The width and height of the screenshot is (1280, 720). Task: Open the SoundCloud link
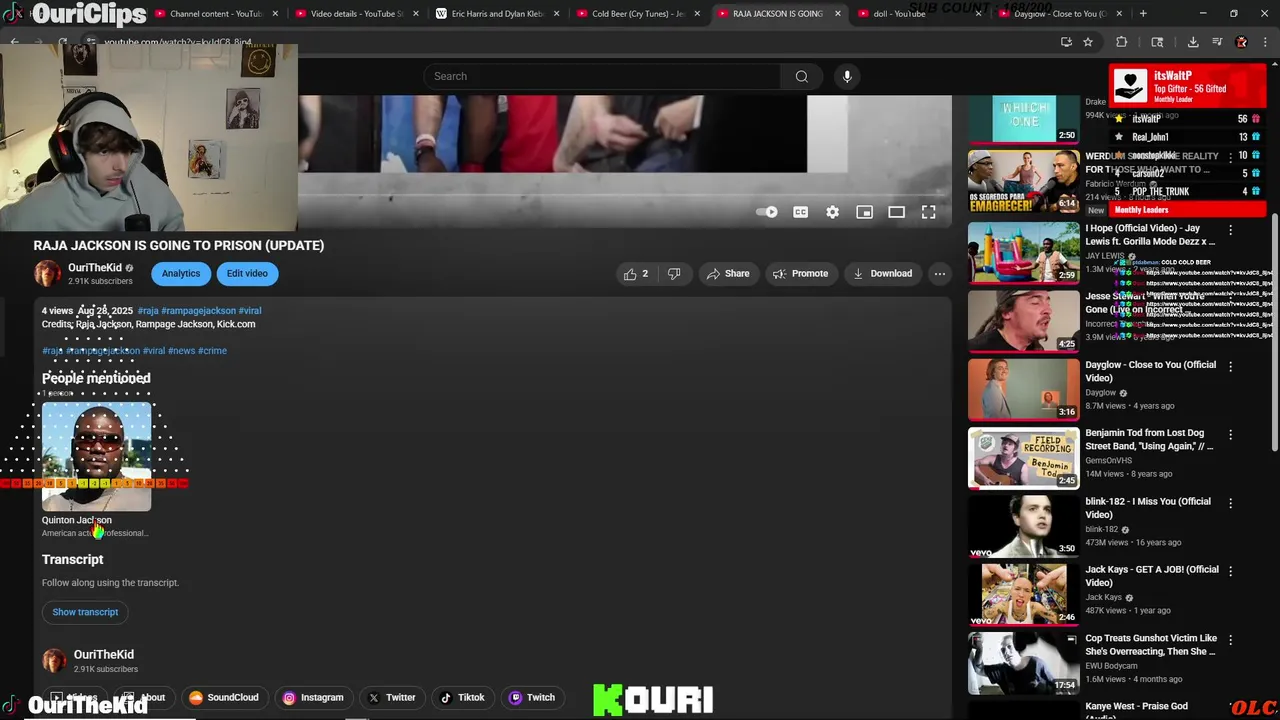click(224, 698)
